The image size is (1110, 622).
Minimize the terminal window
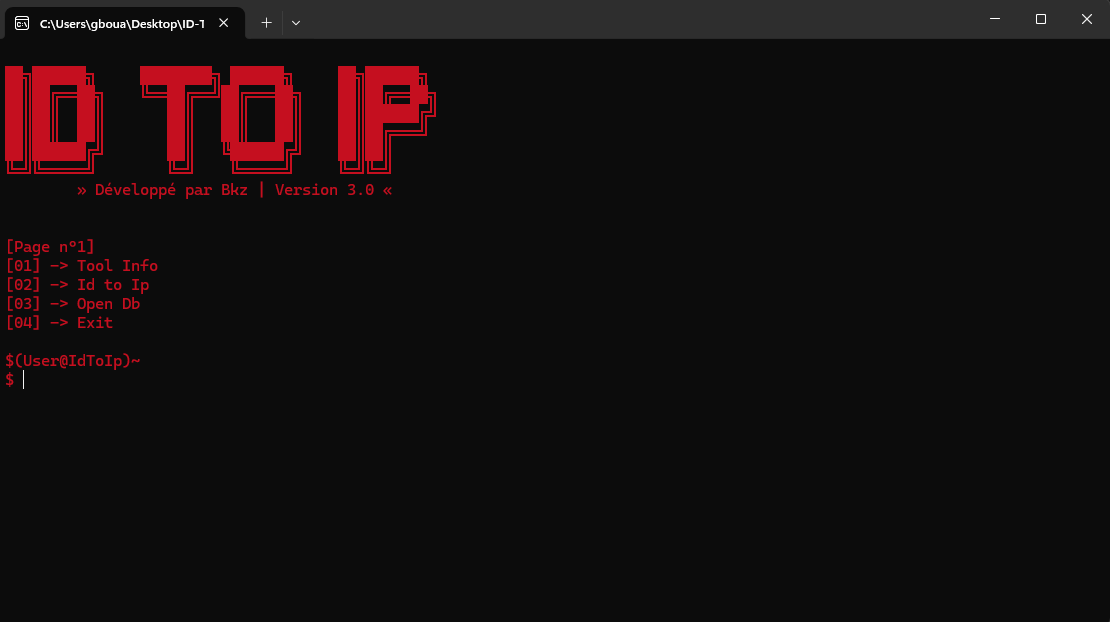click(995, 19)
